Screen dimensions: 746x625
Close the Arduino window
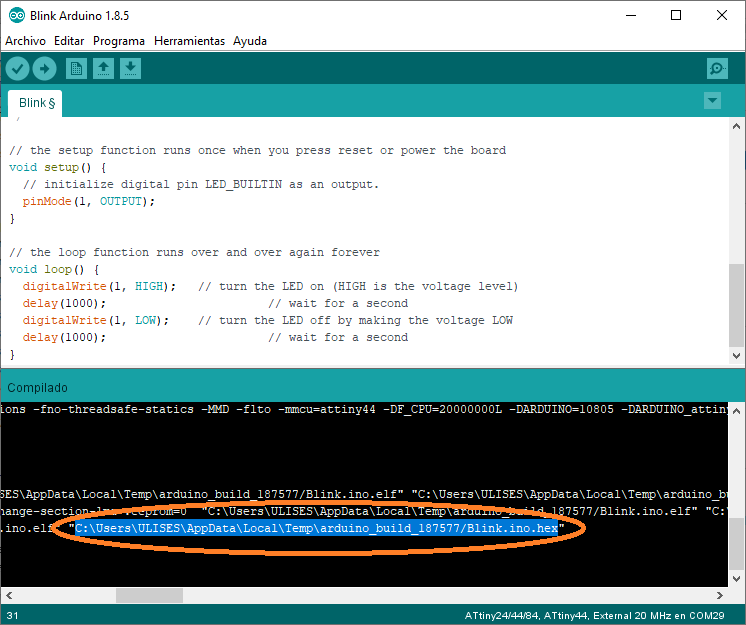pyautogui.click(x=721, y=16)
